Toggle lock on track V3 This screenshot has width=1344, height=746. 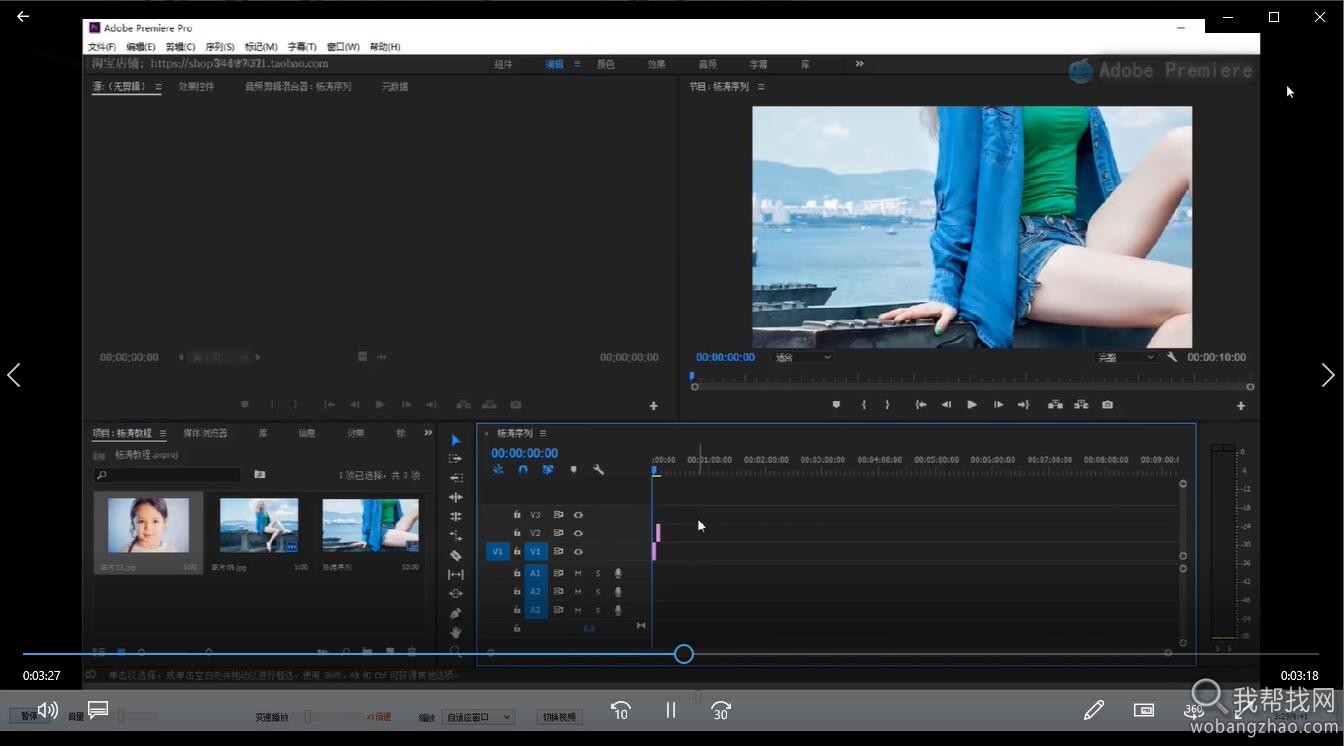517,515
